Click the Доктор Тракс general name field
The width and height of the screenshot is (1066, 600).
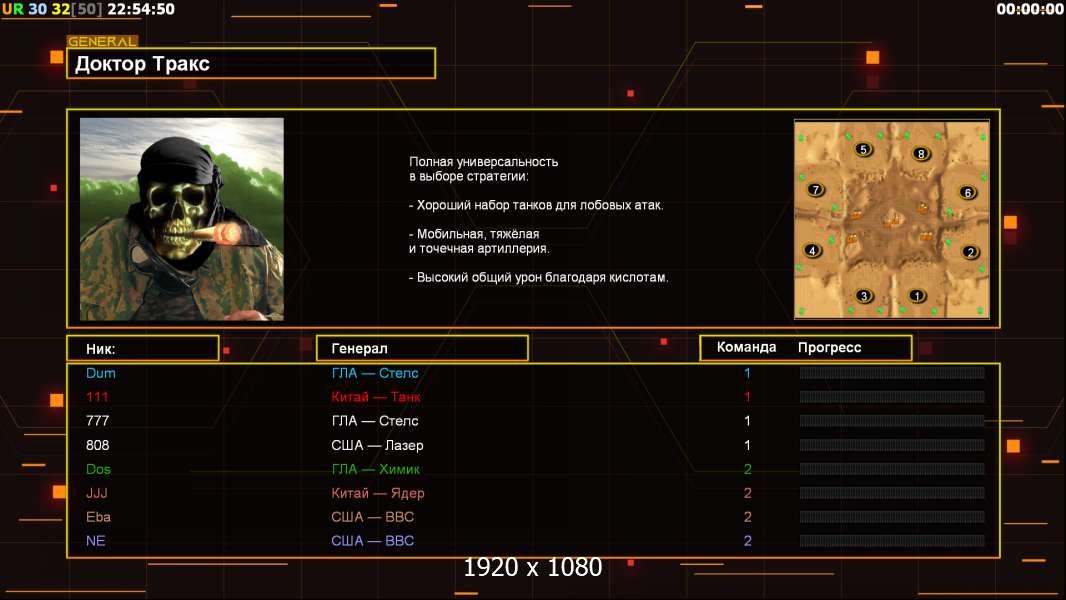click(x=254, y=64)
